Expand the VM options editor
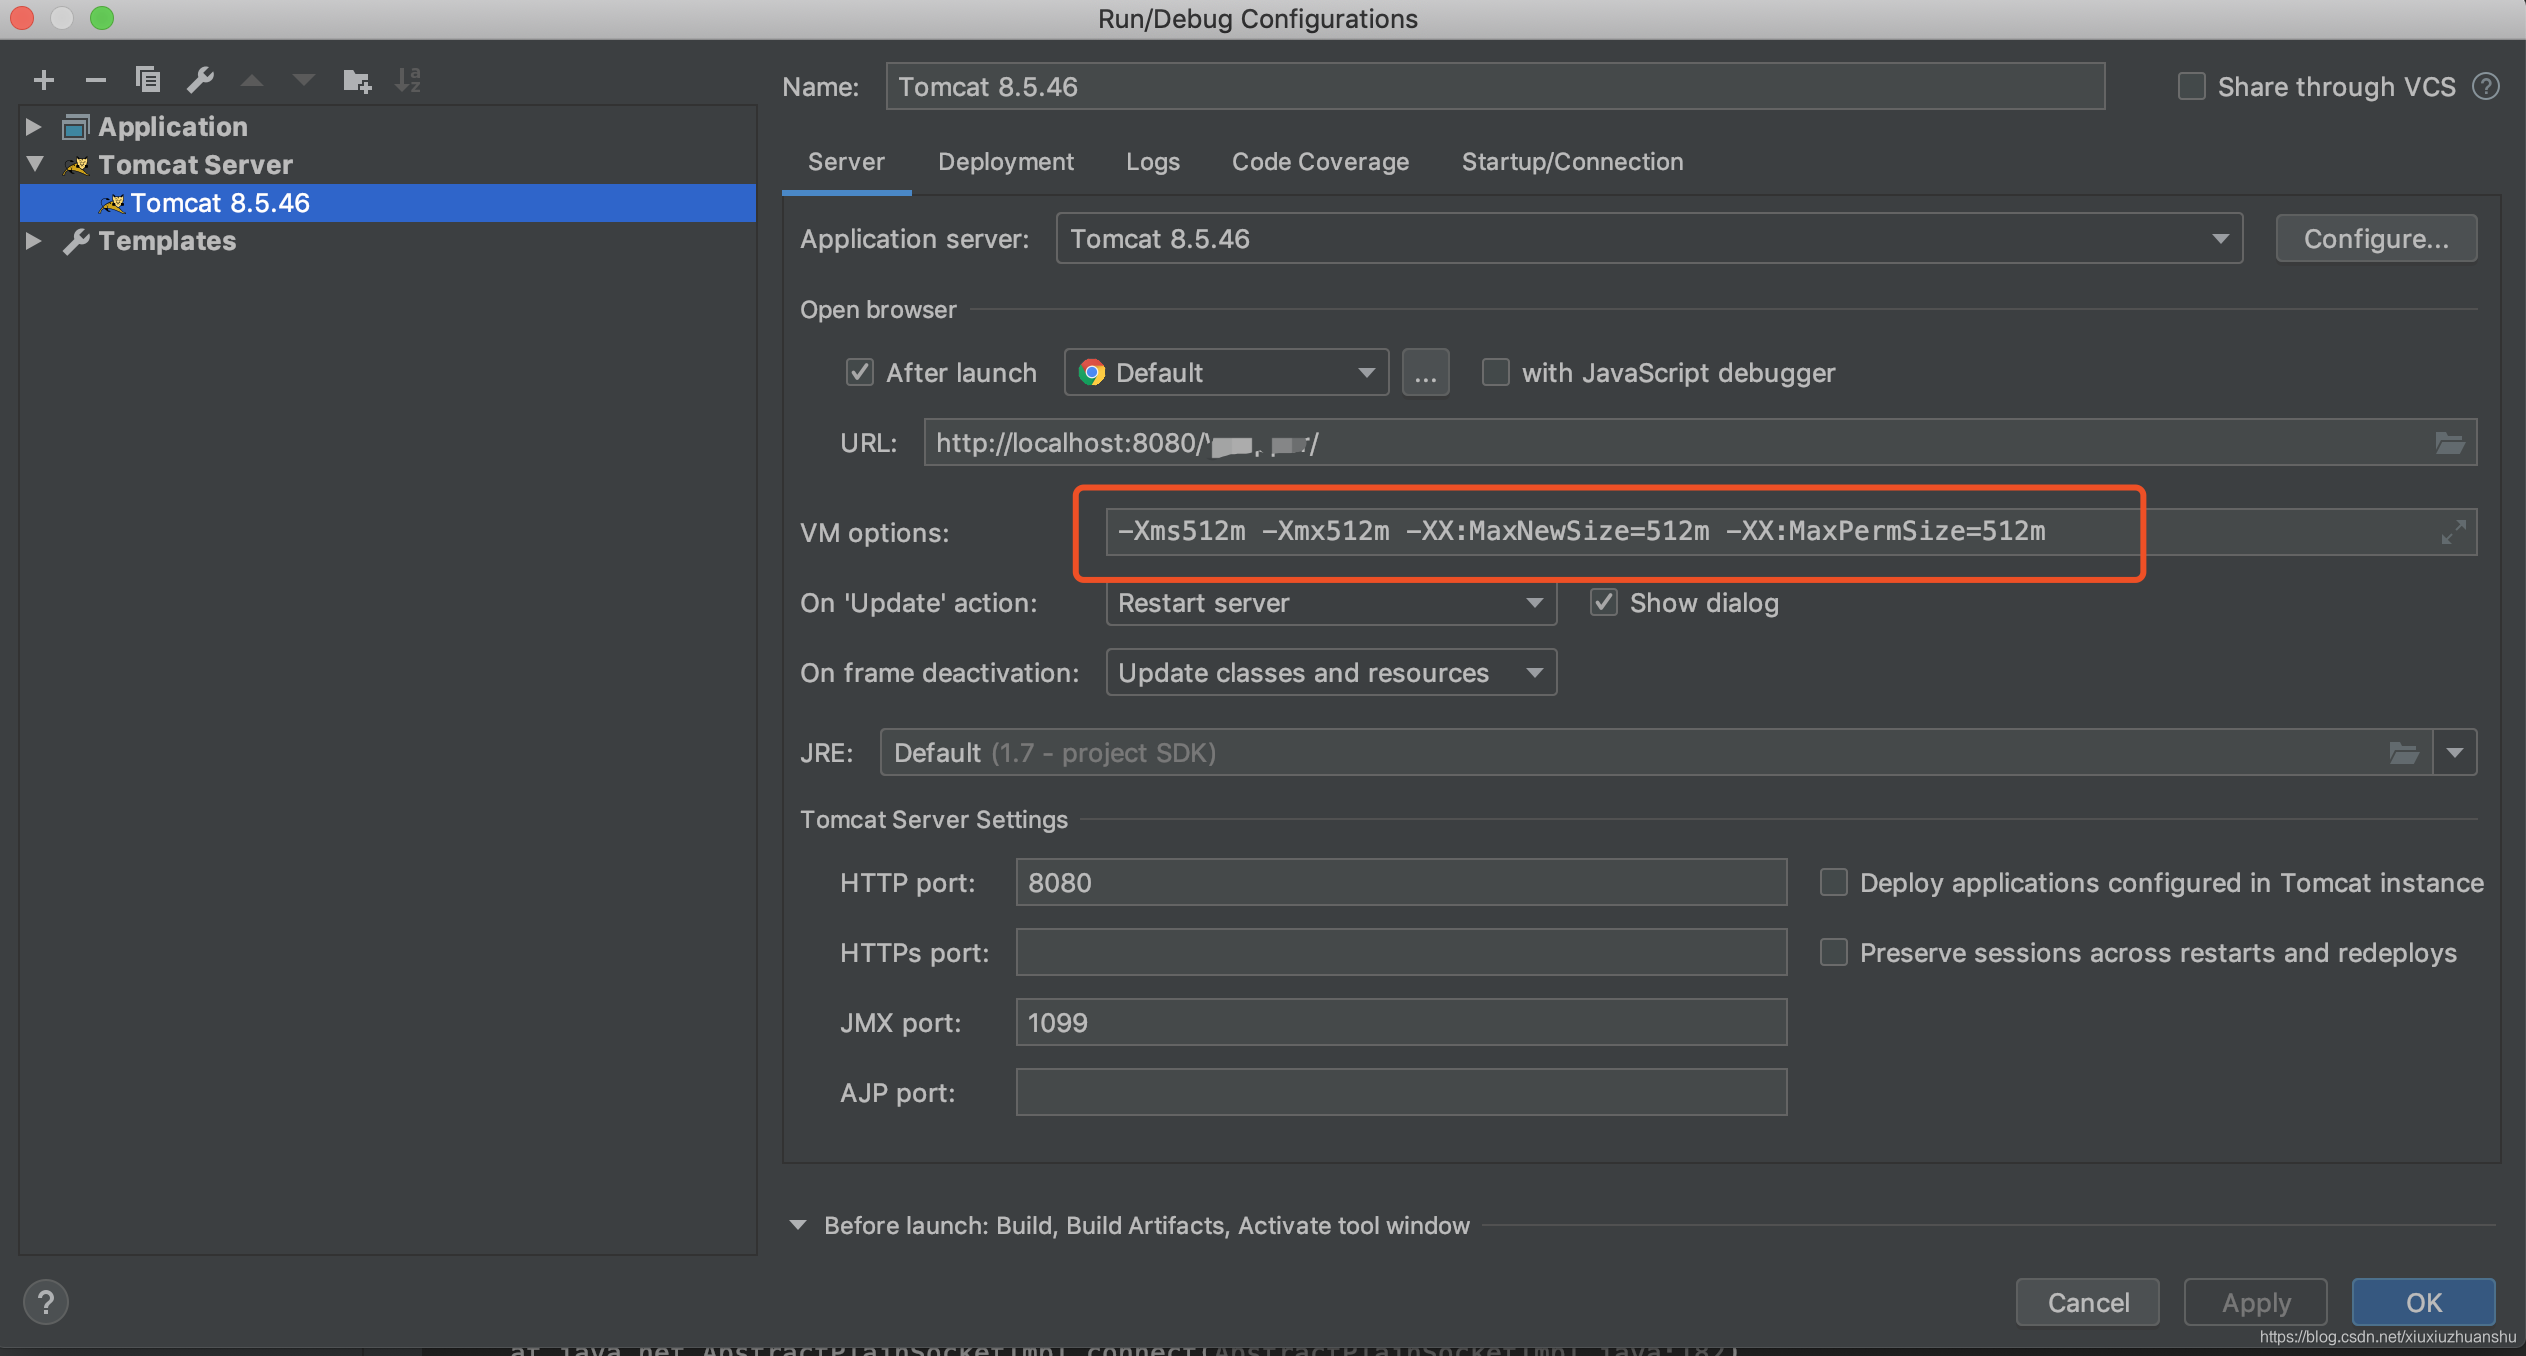This screenshot has width=2526, height=1356. (2453, 532)
